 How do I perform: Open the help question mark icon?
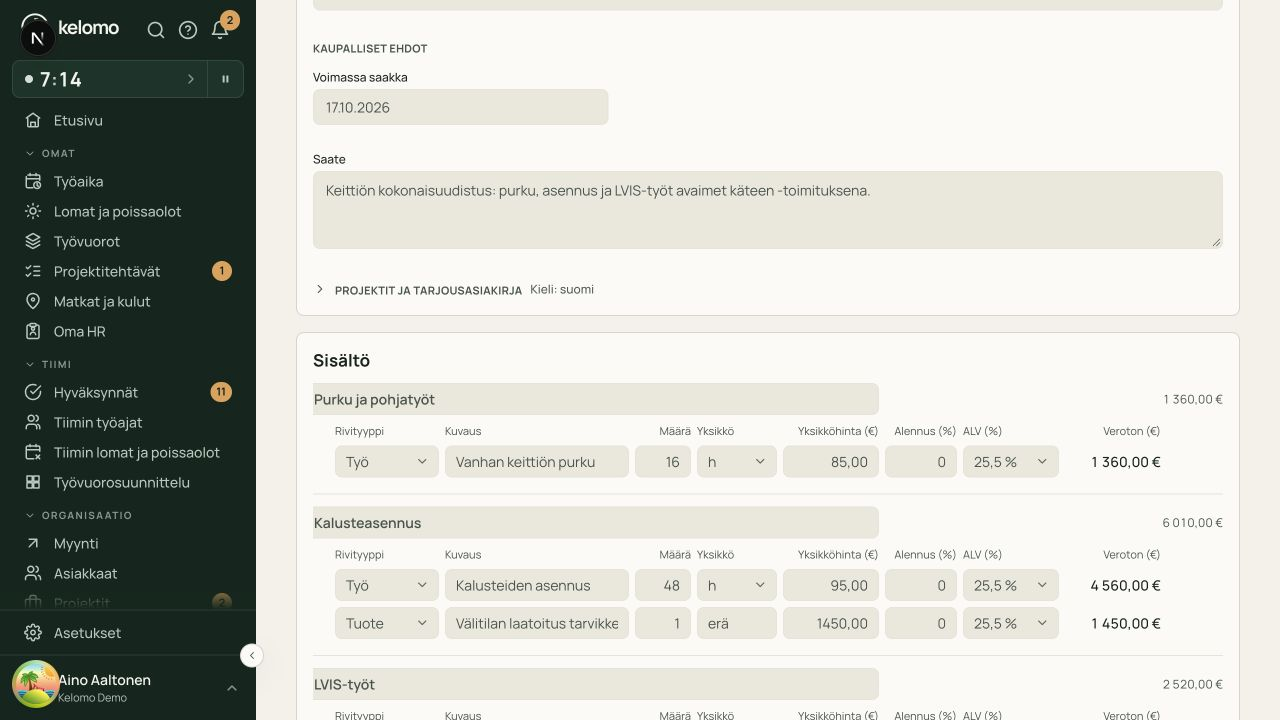coord(188,30)
